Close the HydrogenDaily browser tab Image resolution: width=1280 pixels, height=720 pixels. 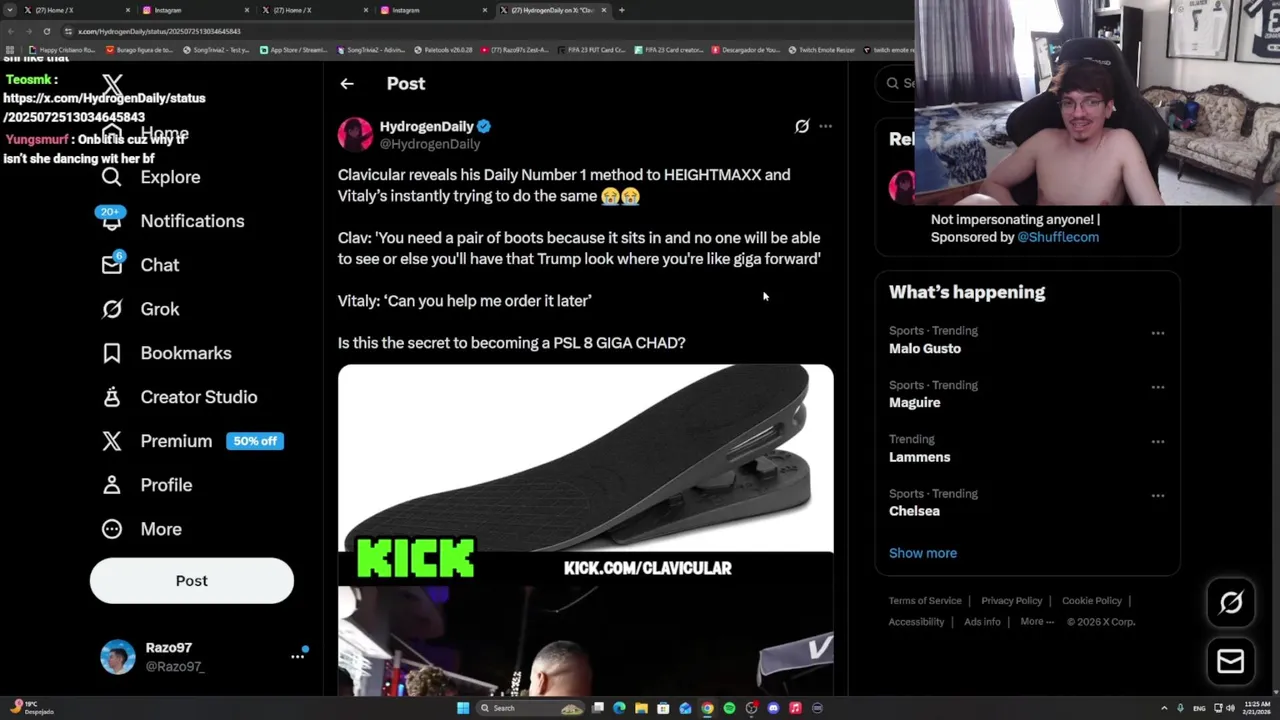[604, 10]
